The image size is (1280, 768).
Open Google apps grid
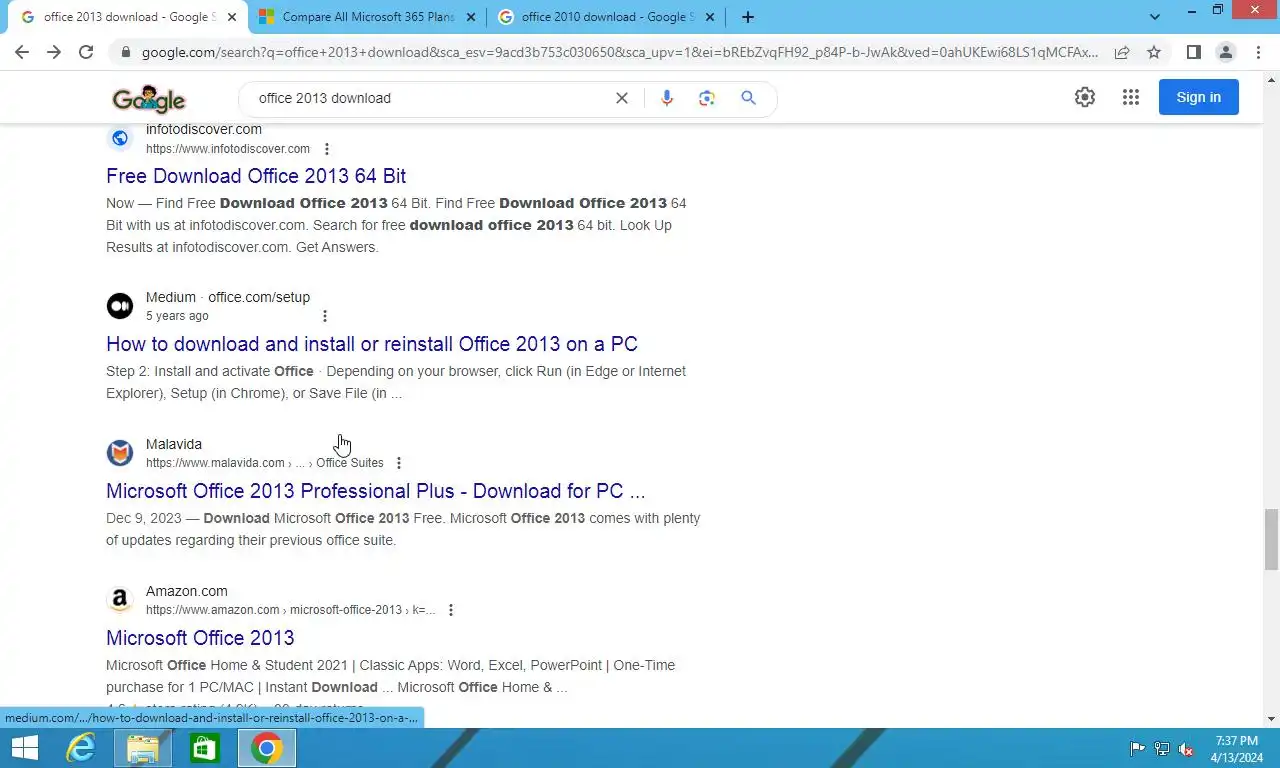pyautogui.click(x=1131, y=97)
